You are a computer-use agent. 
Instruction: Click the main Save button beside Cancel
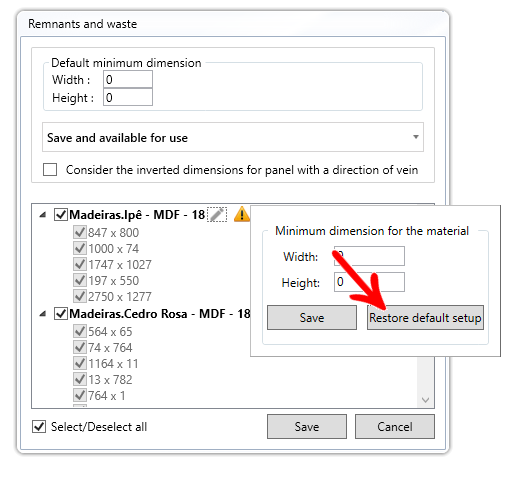[x=307, y=426]
